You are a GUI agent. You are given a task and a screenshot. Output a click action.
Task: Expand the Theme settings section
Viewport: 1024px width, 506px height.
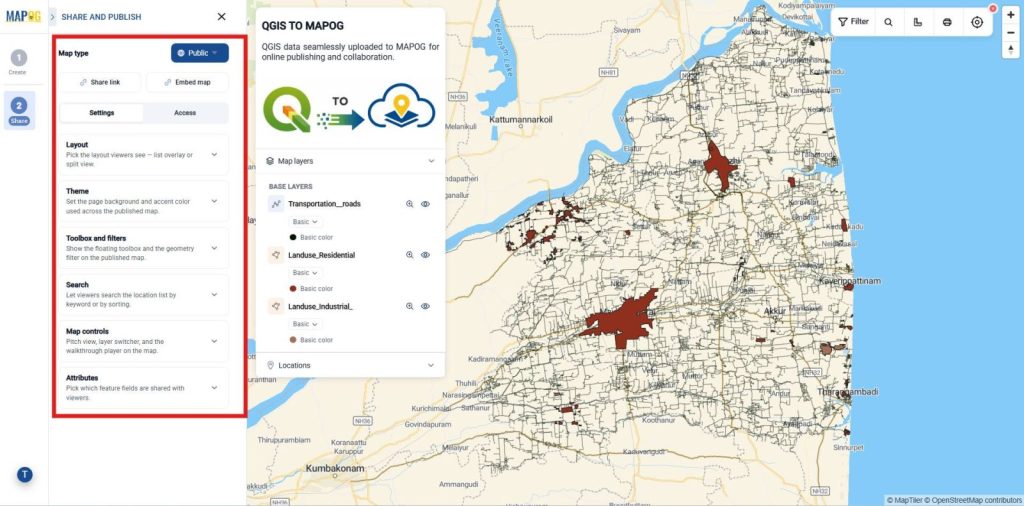click(x=144, y=201)
